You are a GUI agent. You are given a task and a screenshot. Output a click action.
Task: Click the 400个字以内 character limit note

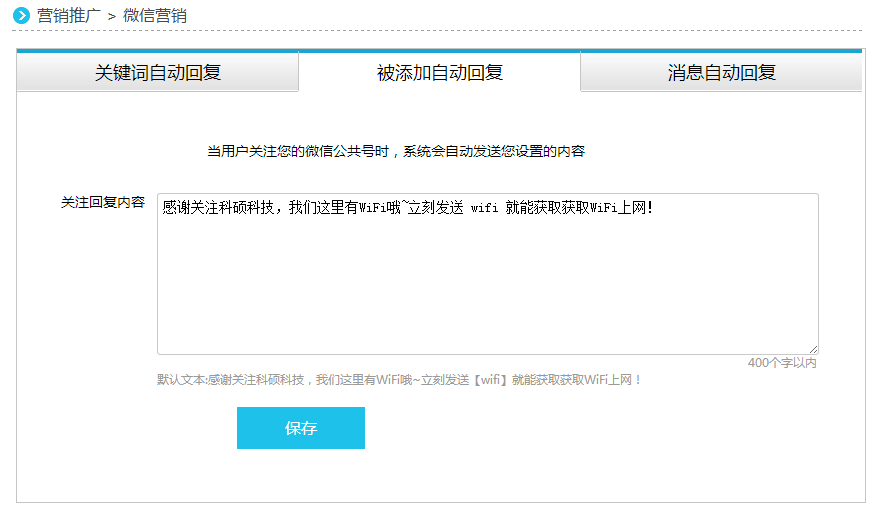tap(781, 363)
